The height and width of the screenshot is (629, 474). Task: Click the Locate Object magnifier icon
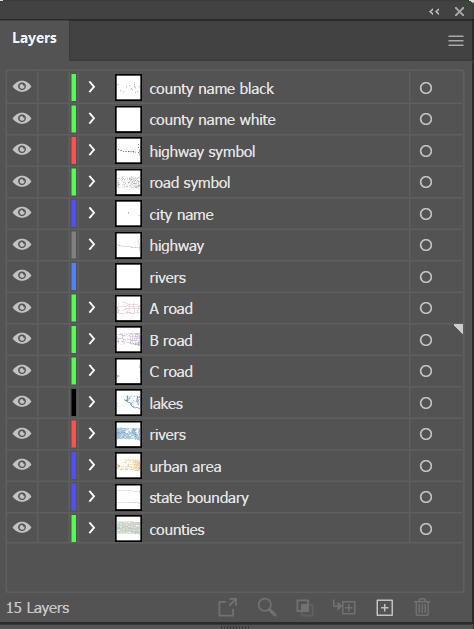pos(267,607)
